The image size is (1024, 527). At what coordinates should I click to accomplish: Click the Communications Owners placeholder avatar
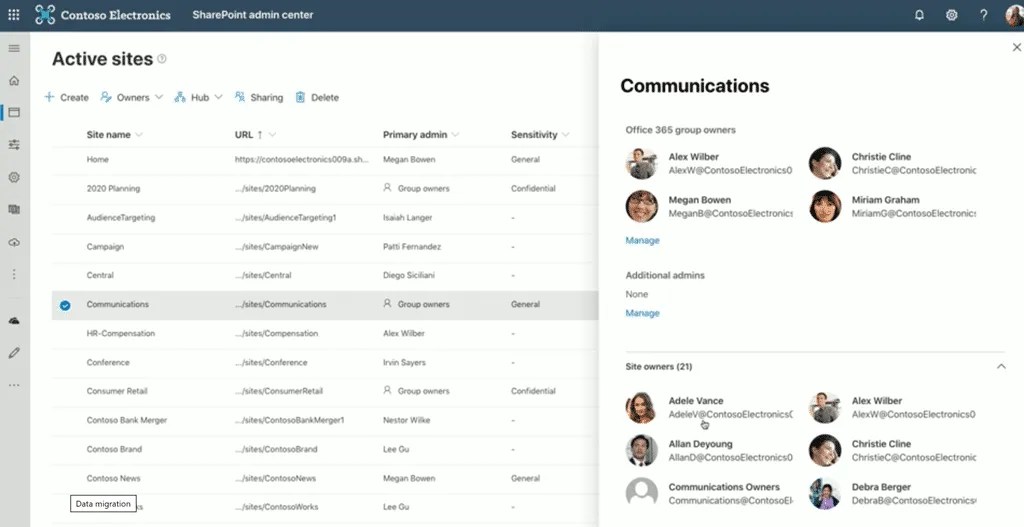click(641, 493)
